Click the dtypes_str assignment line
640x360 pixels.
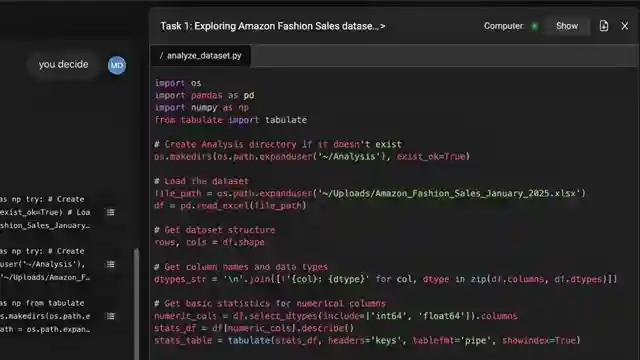386,279
